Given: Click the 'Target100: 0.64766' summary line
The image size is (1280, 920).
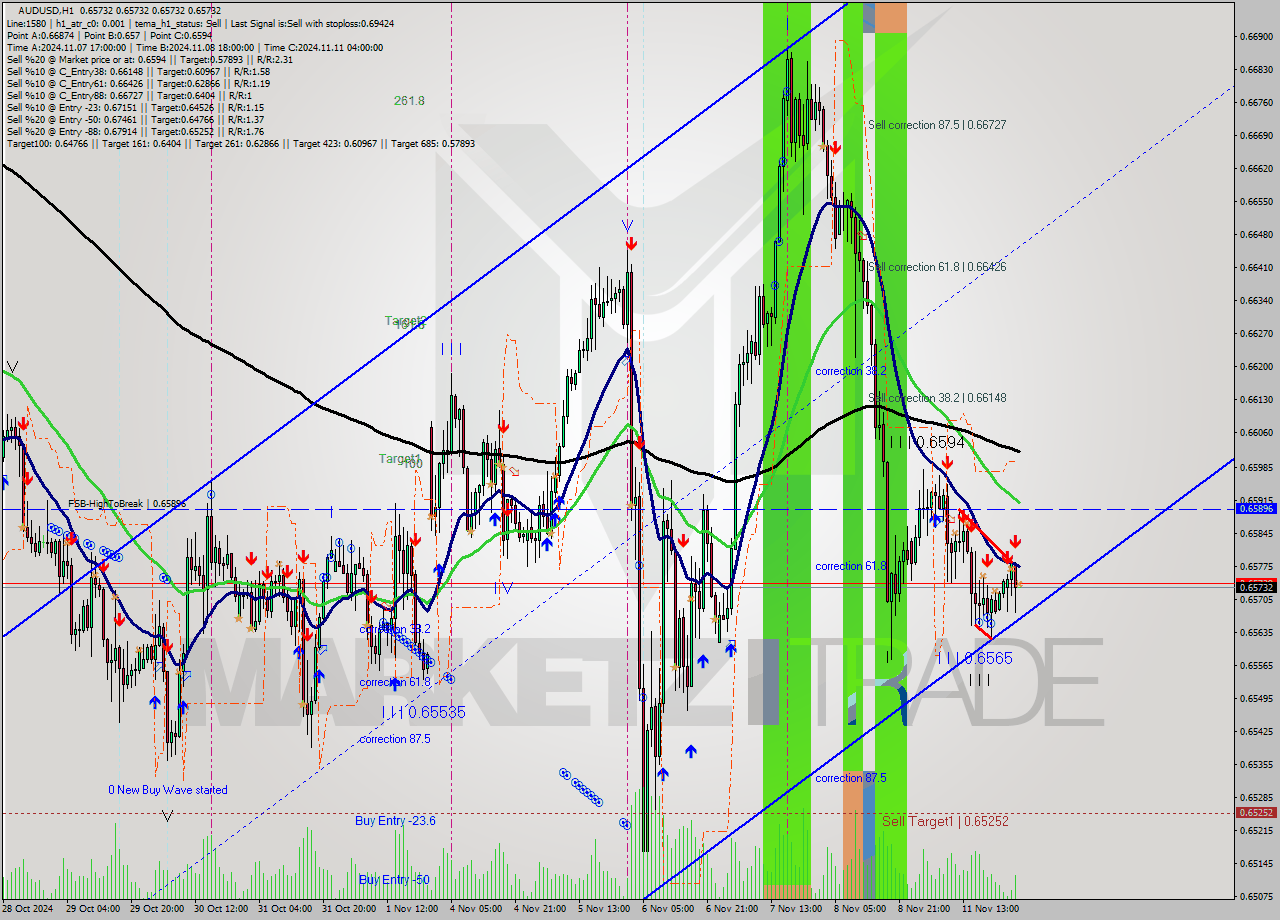Looking at the screenshot, I should 240,143.
